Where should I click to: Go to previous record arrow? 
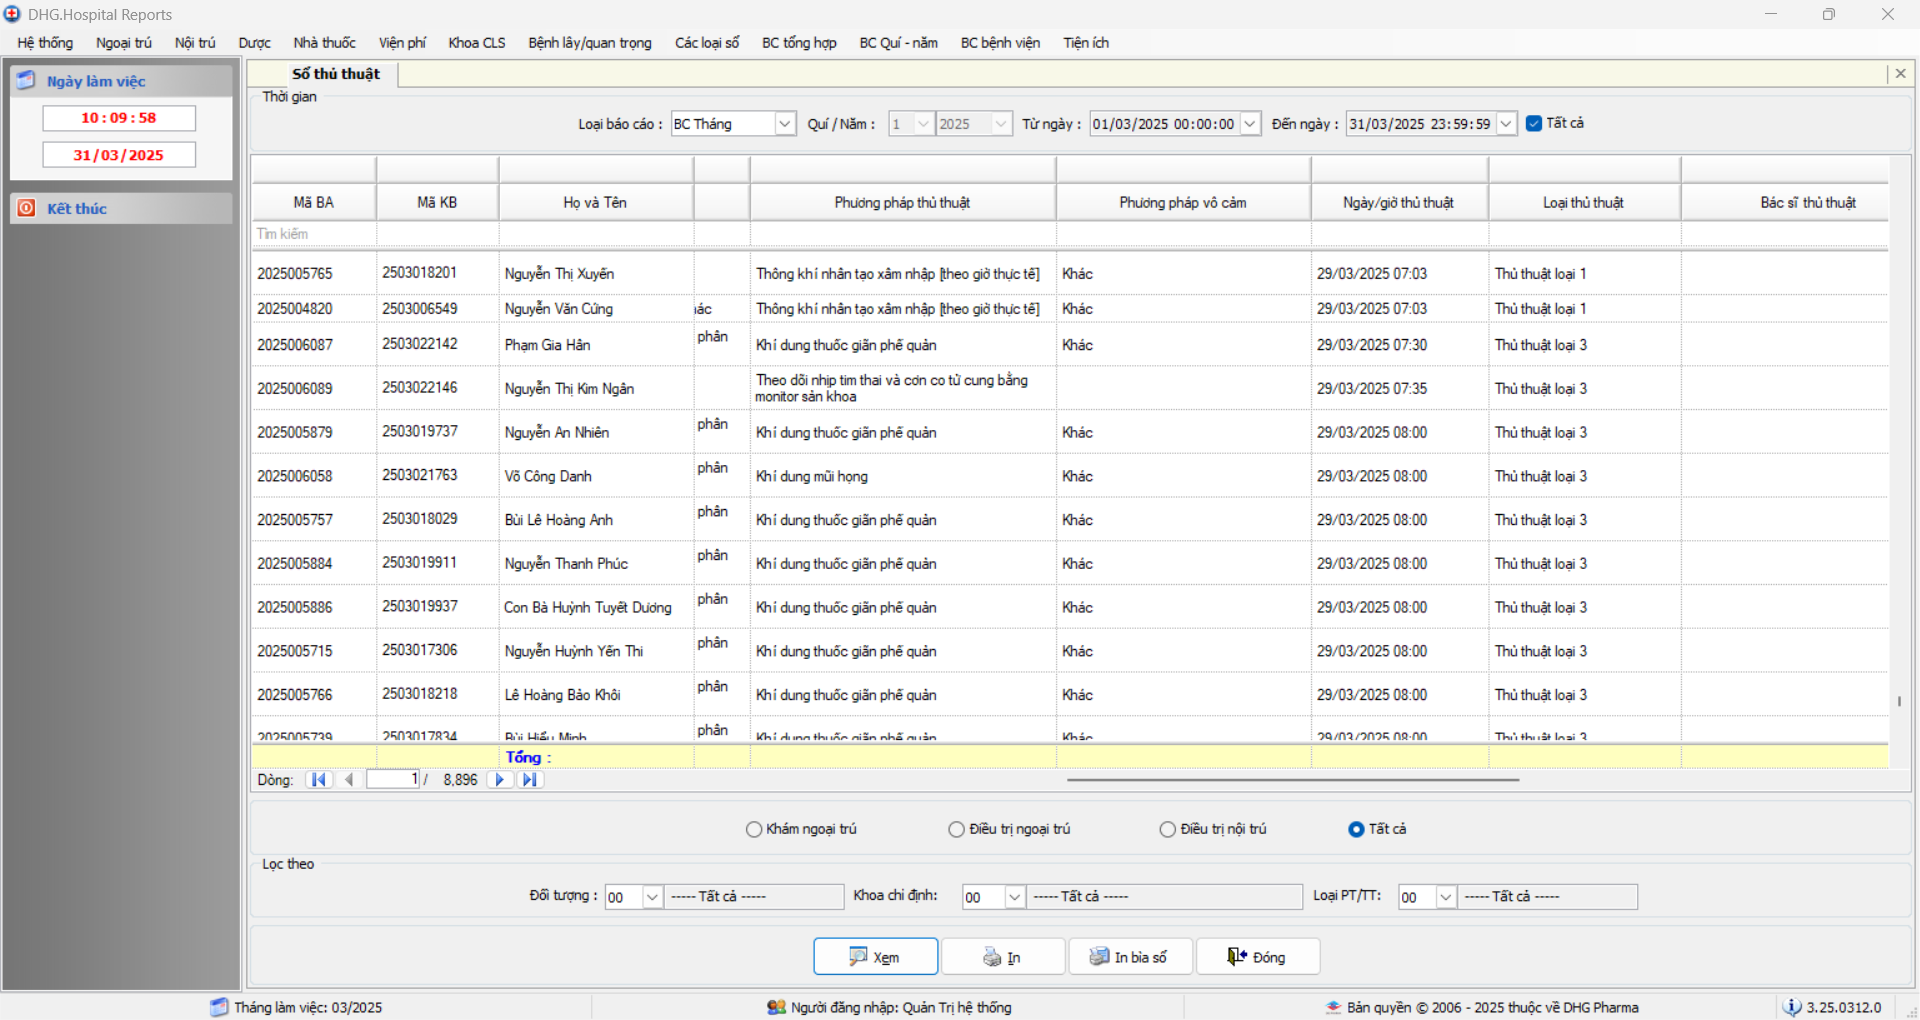pos(349,780)
